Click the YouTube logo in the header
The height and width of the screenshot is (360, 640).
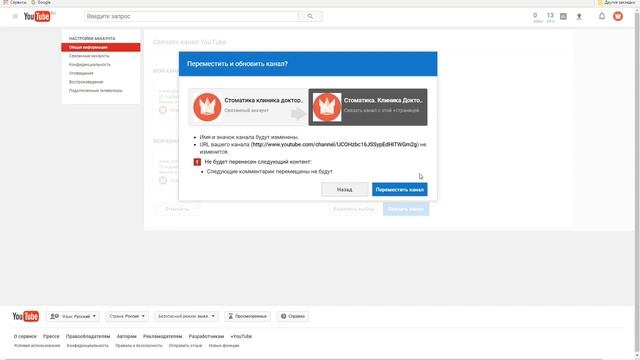click(38, 16)
